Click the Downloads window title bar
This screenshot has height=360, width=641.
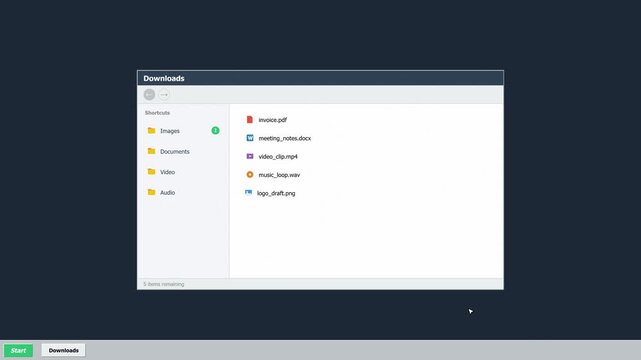point(320,78)
